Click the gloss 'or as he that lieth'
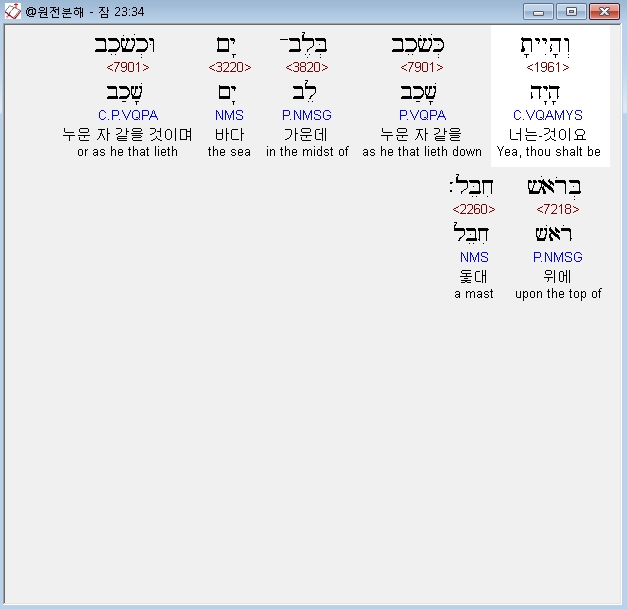627x609 pixels. click(128, 152)
